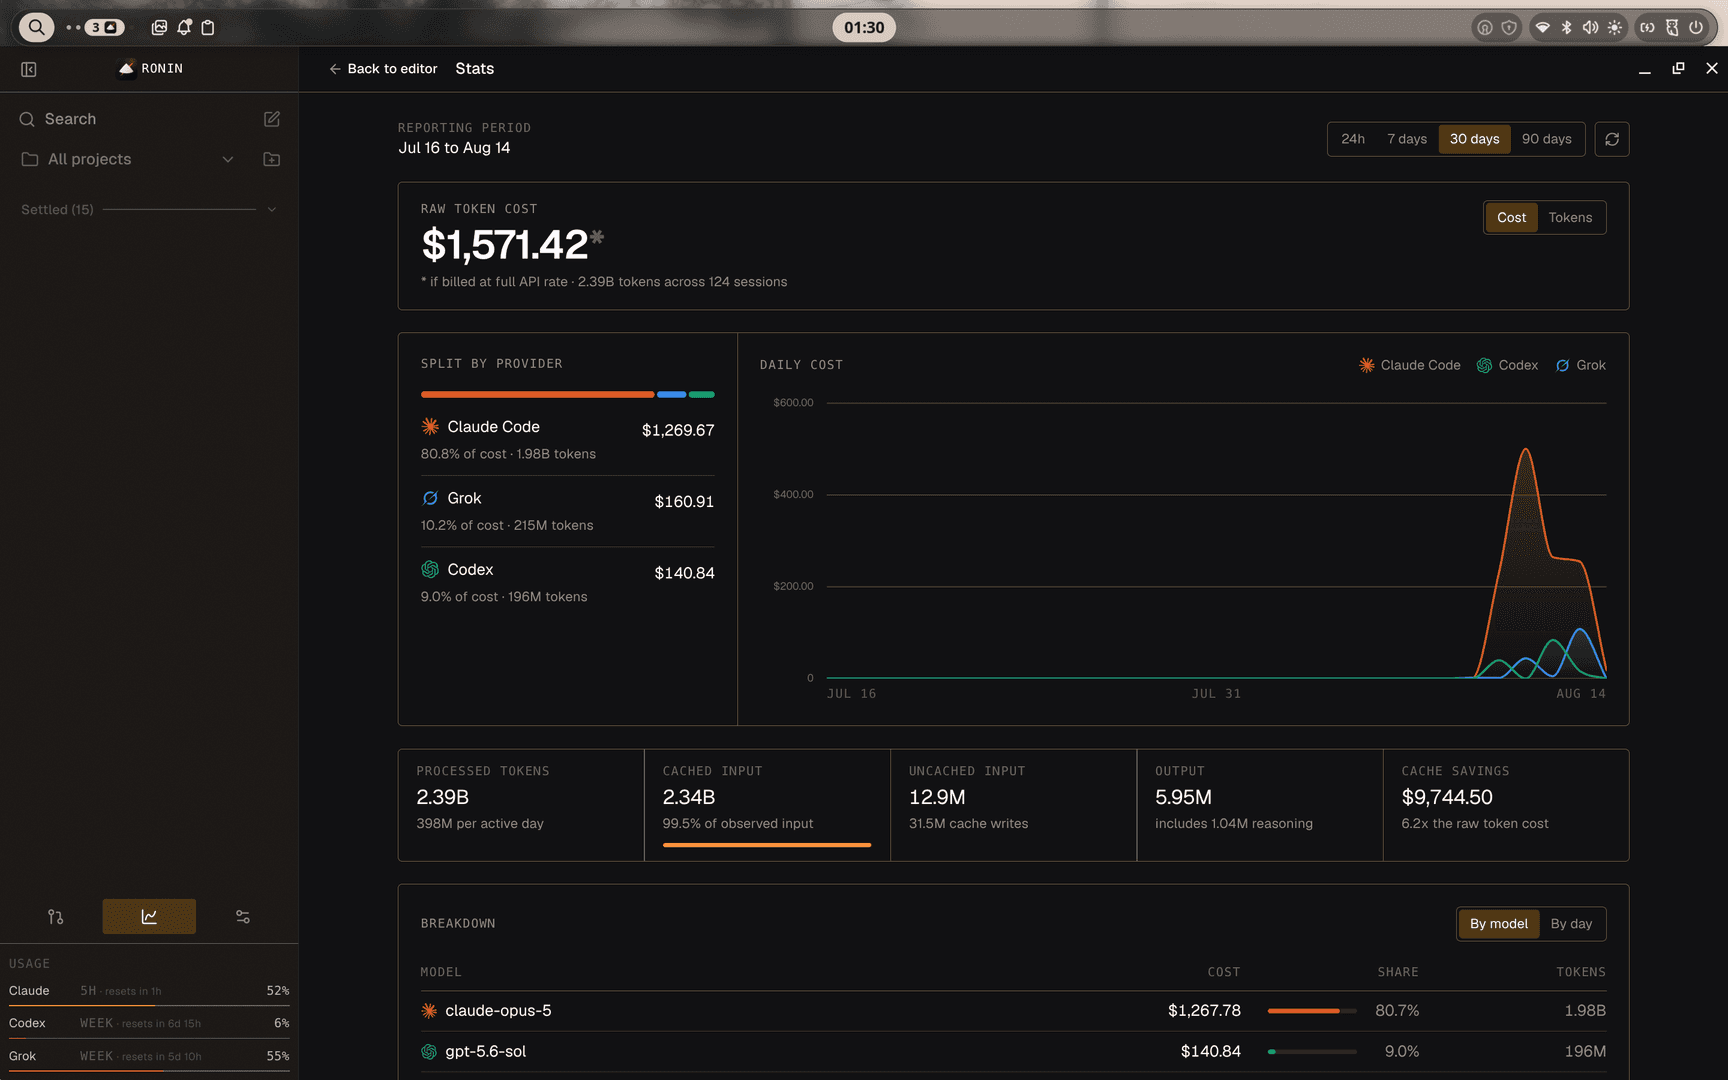Screen dimensions: 1728x1080
Task: Add a new project folder icon
Action: click(272, 159)
